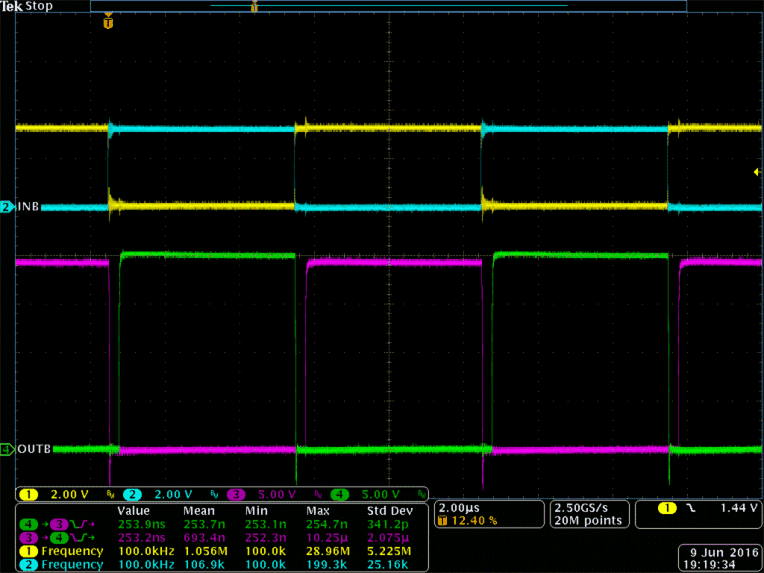Toggle the cyan channel 2 badge

135,495
